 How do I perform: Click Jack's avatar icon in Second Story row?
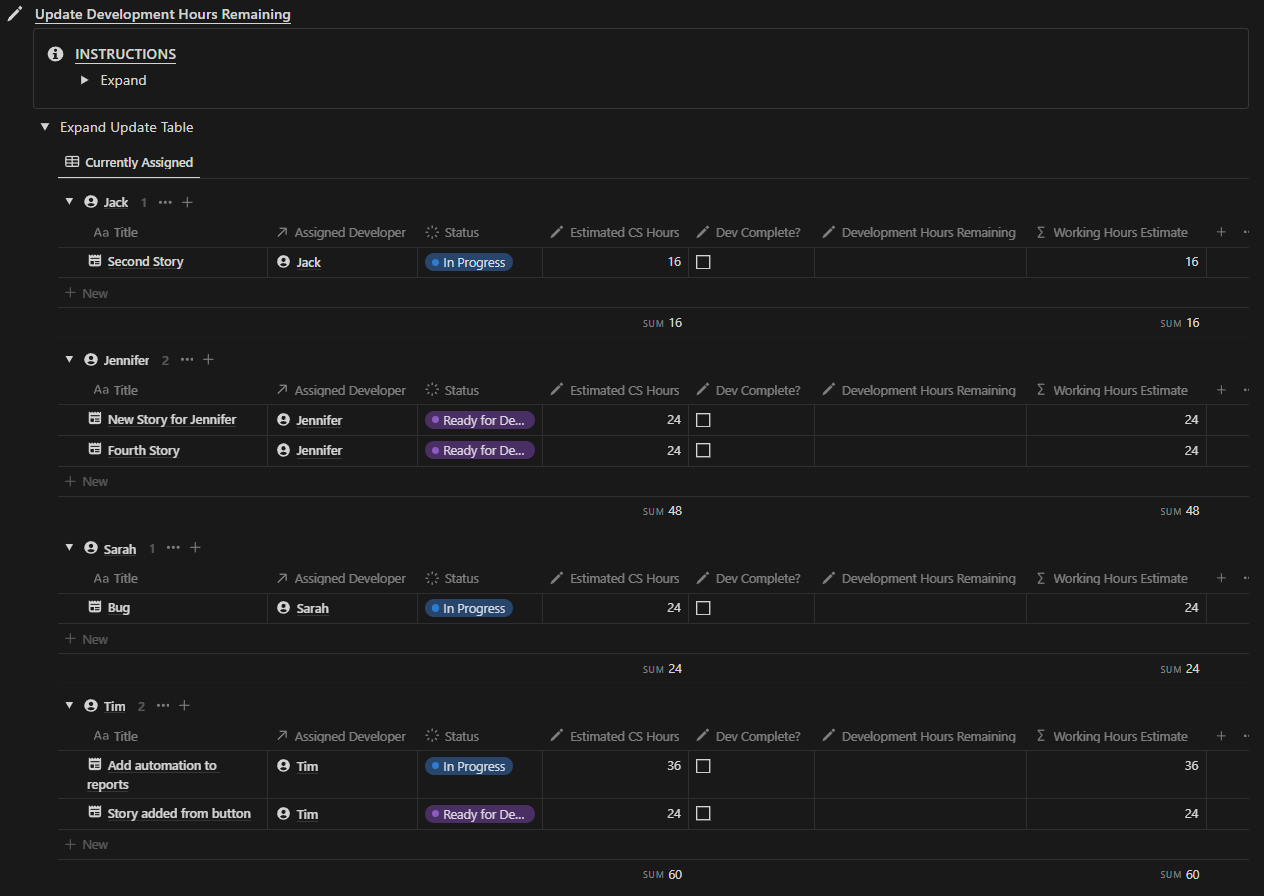click(283, 261)
